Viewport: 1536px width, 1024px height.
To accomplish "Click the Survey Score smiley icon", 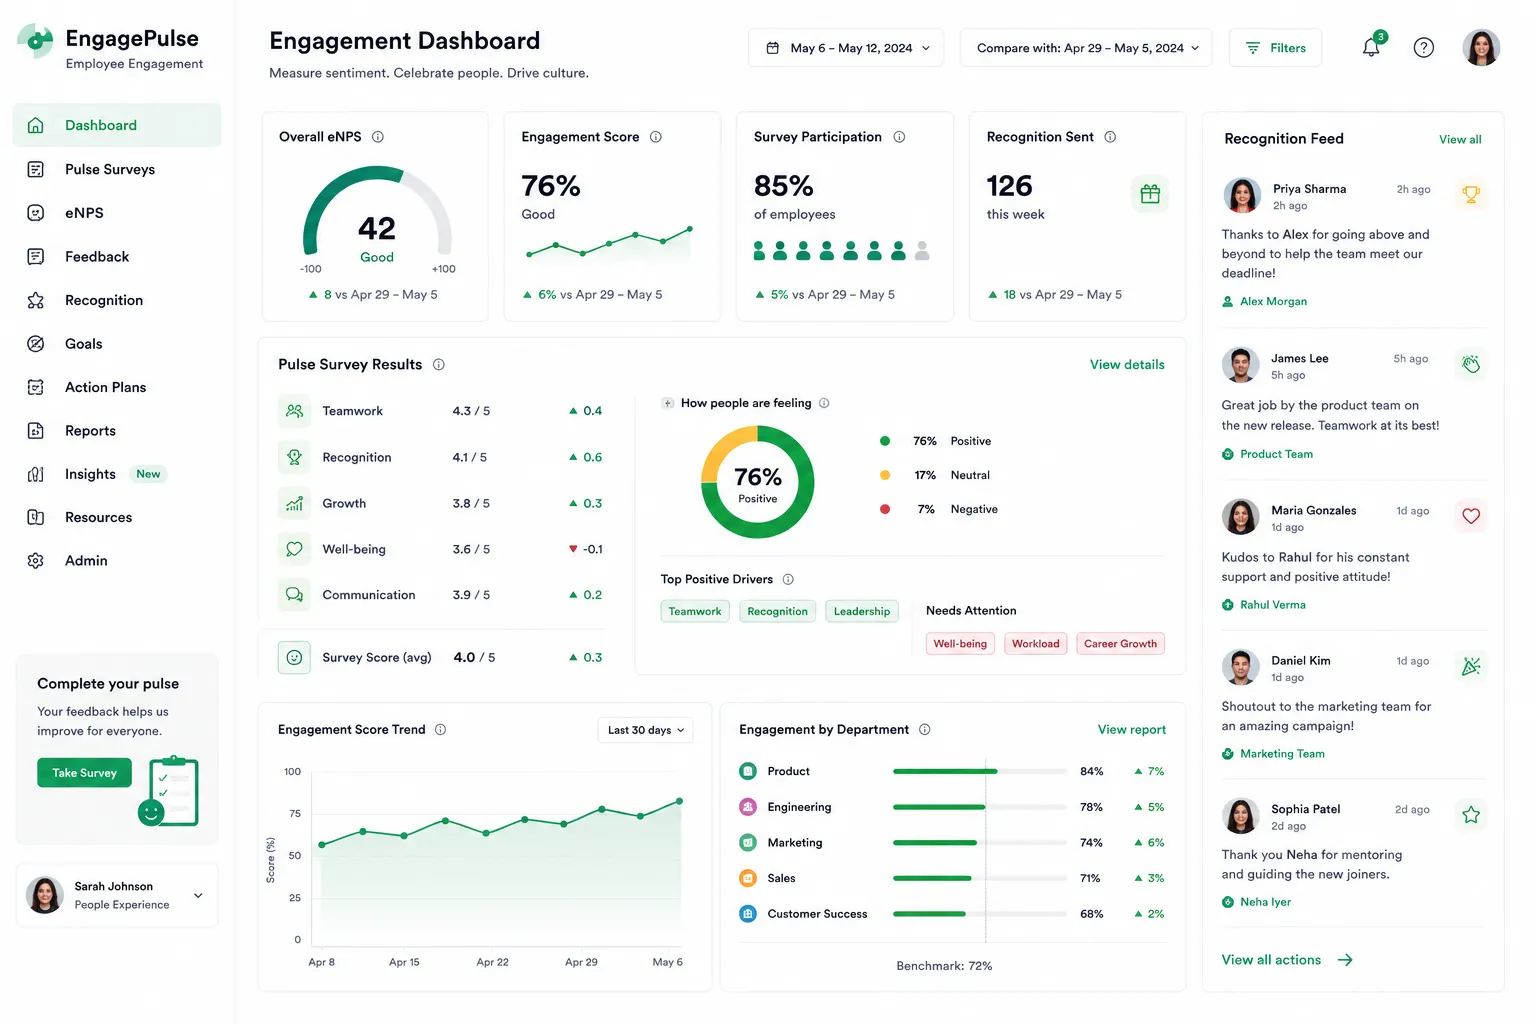I will click(294, 657).
